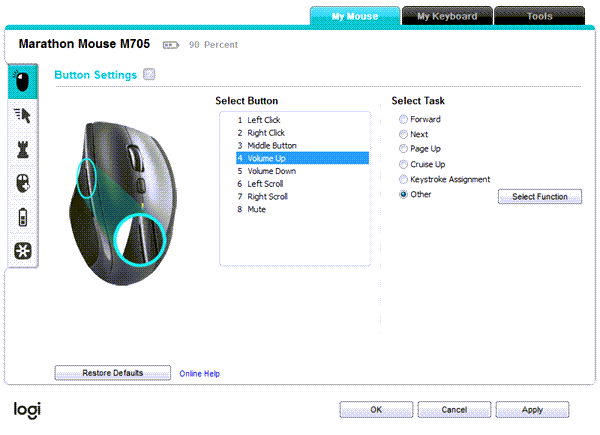The height and width of the screenshot is (435, 600).
Task: Choose the Page Up radio option
Action: tap(403, 149)
